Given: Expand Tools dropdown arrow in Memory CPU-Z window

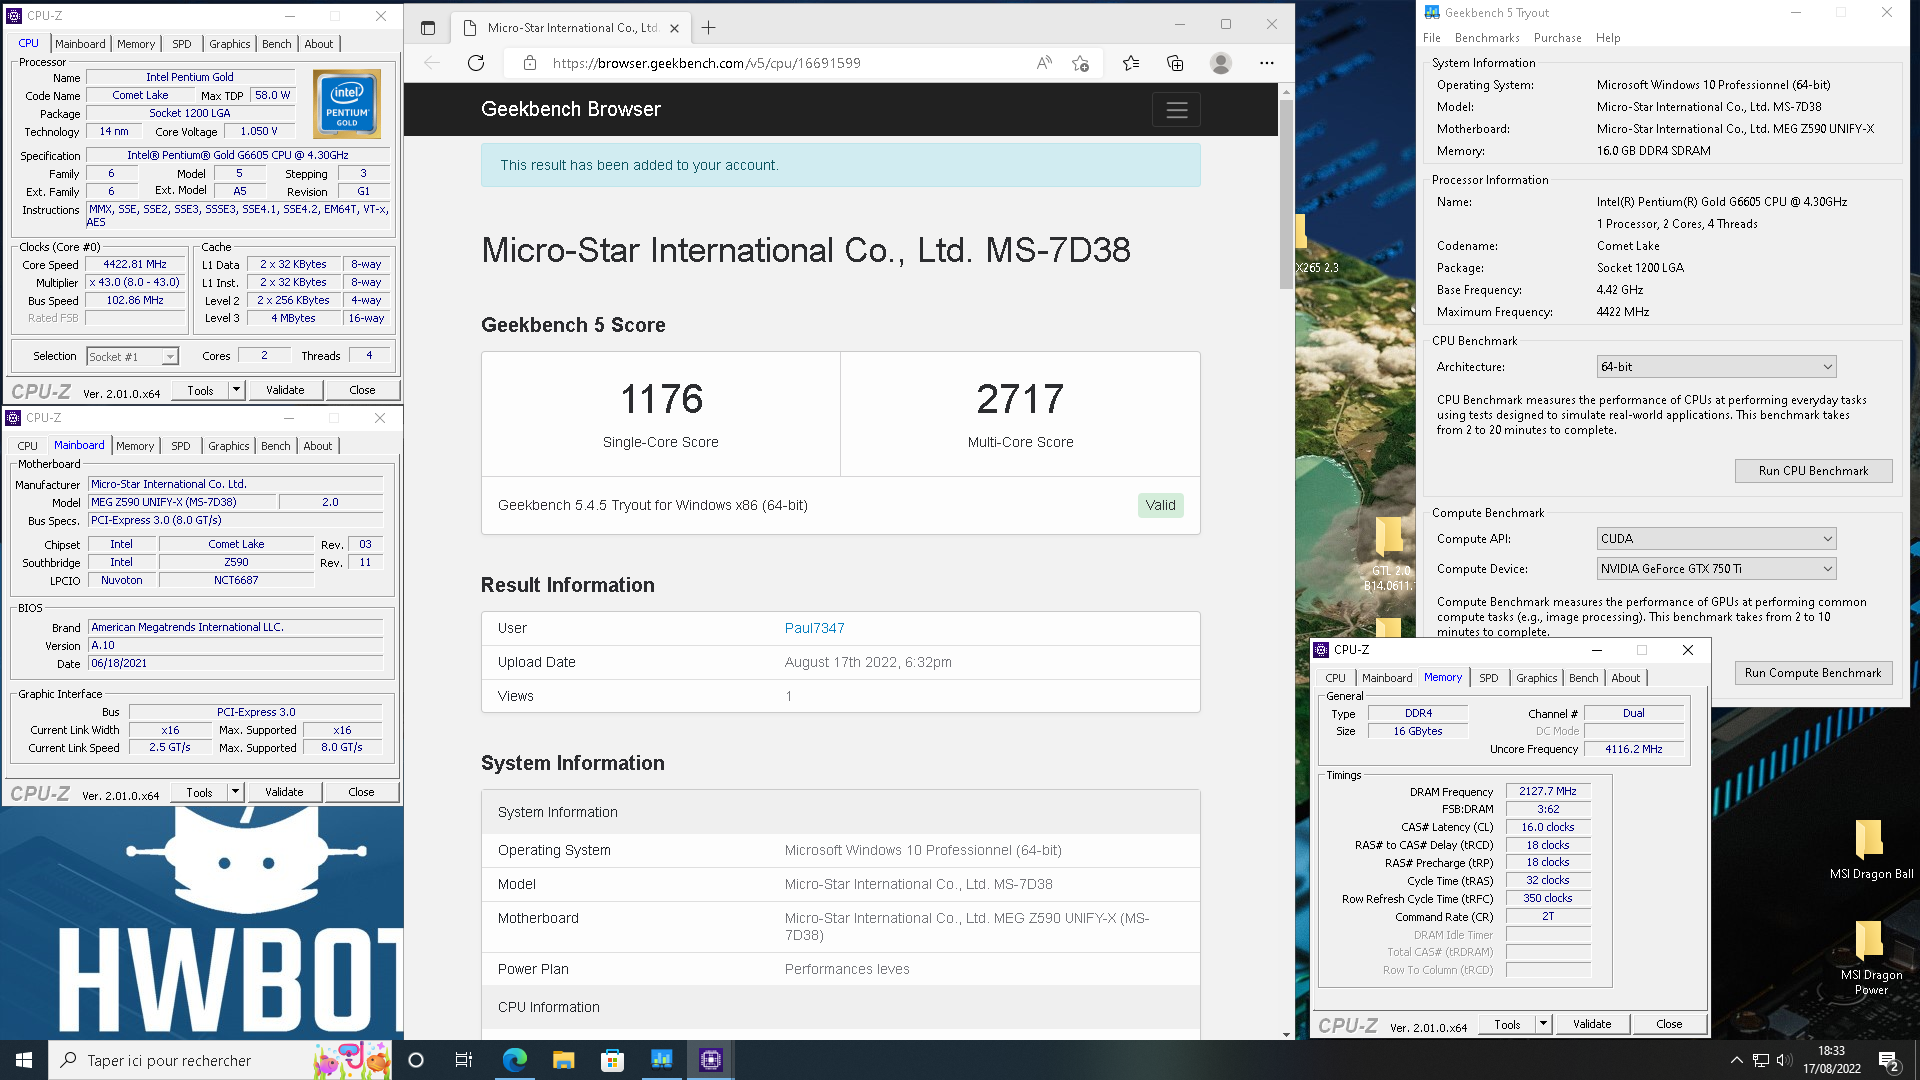Looking at the screenshot, I should pyautogui.click(x=1543, y=1024).
